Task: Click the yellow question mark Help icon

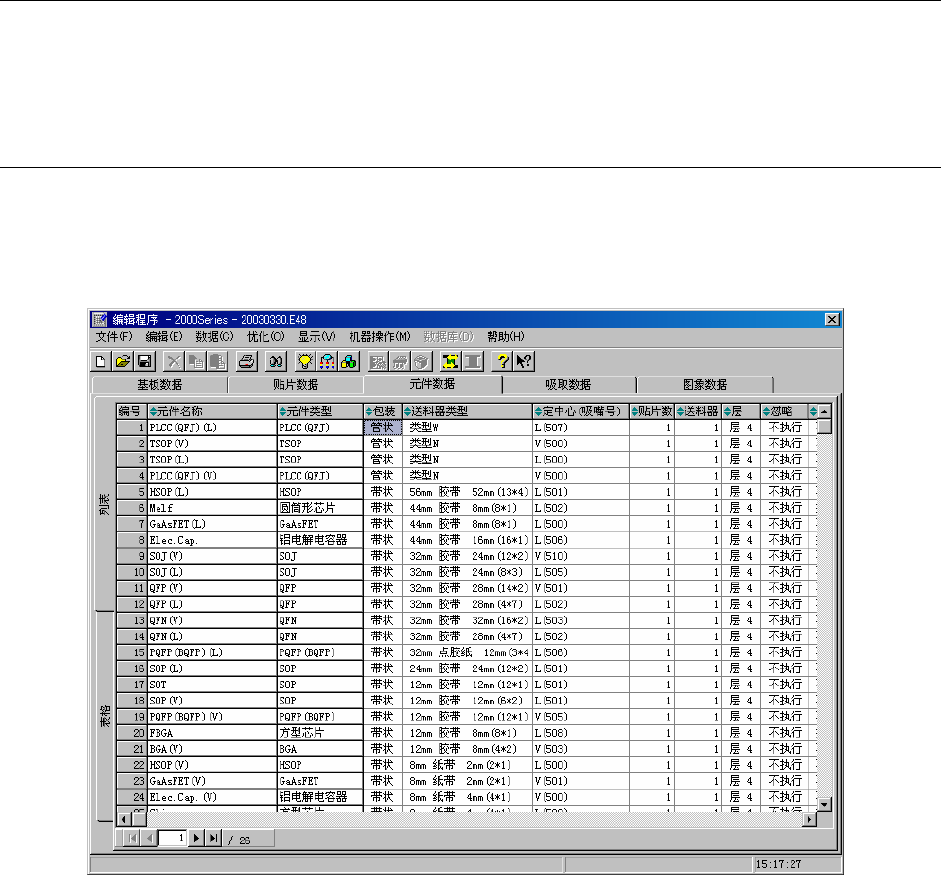Action: pyautogui.click(x=502, y=361)
